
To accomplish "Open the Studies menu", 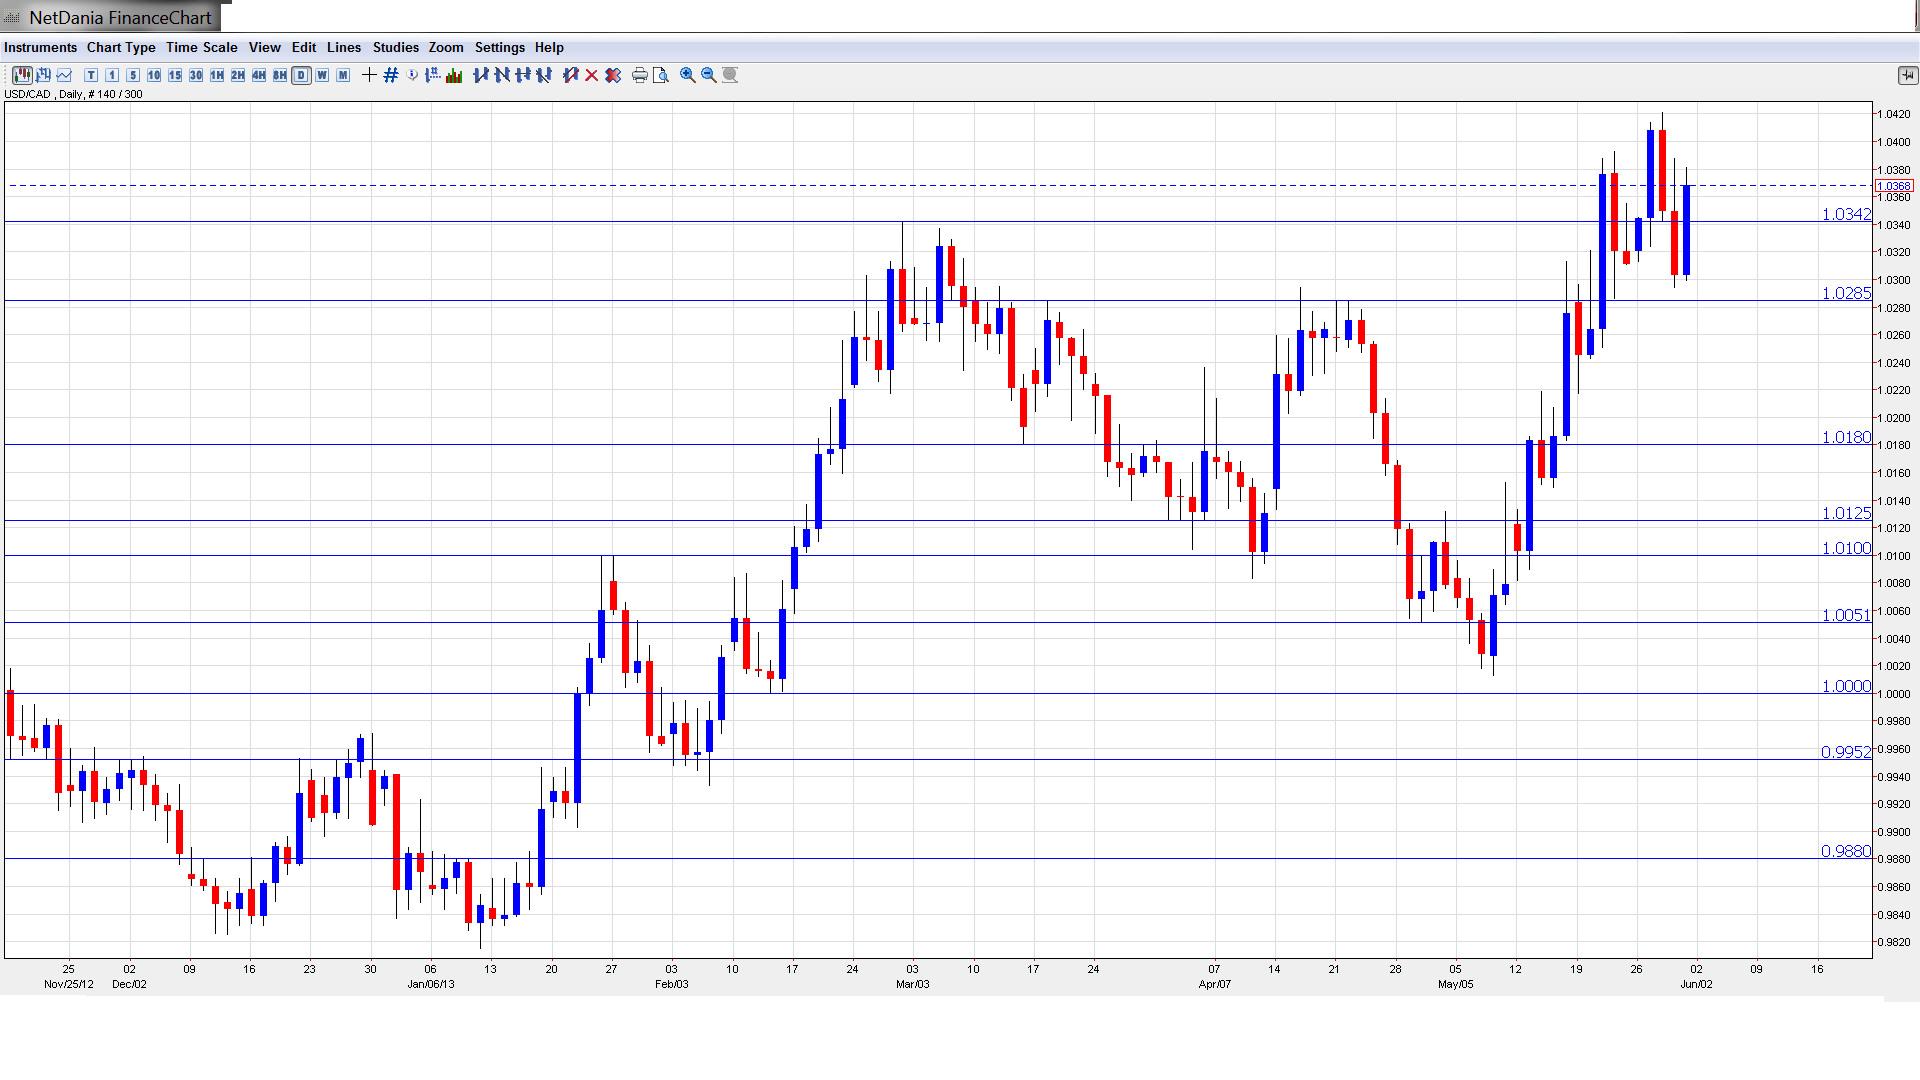I will 395,47.
